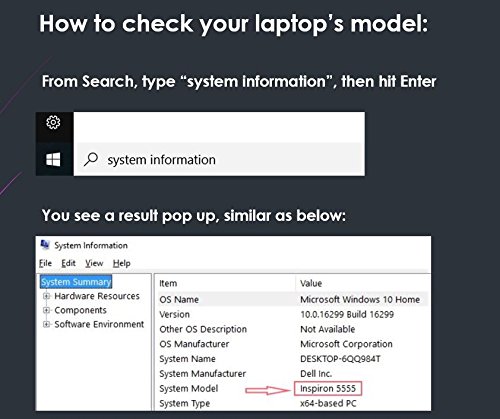The image size is (500, 419).
Task: Click the System Information window icon
Action: tap(45, 245)
